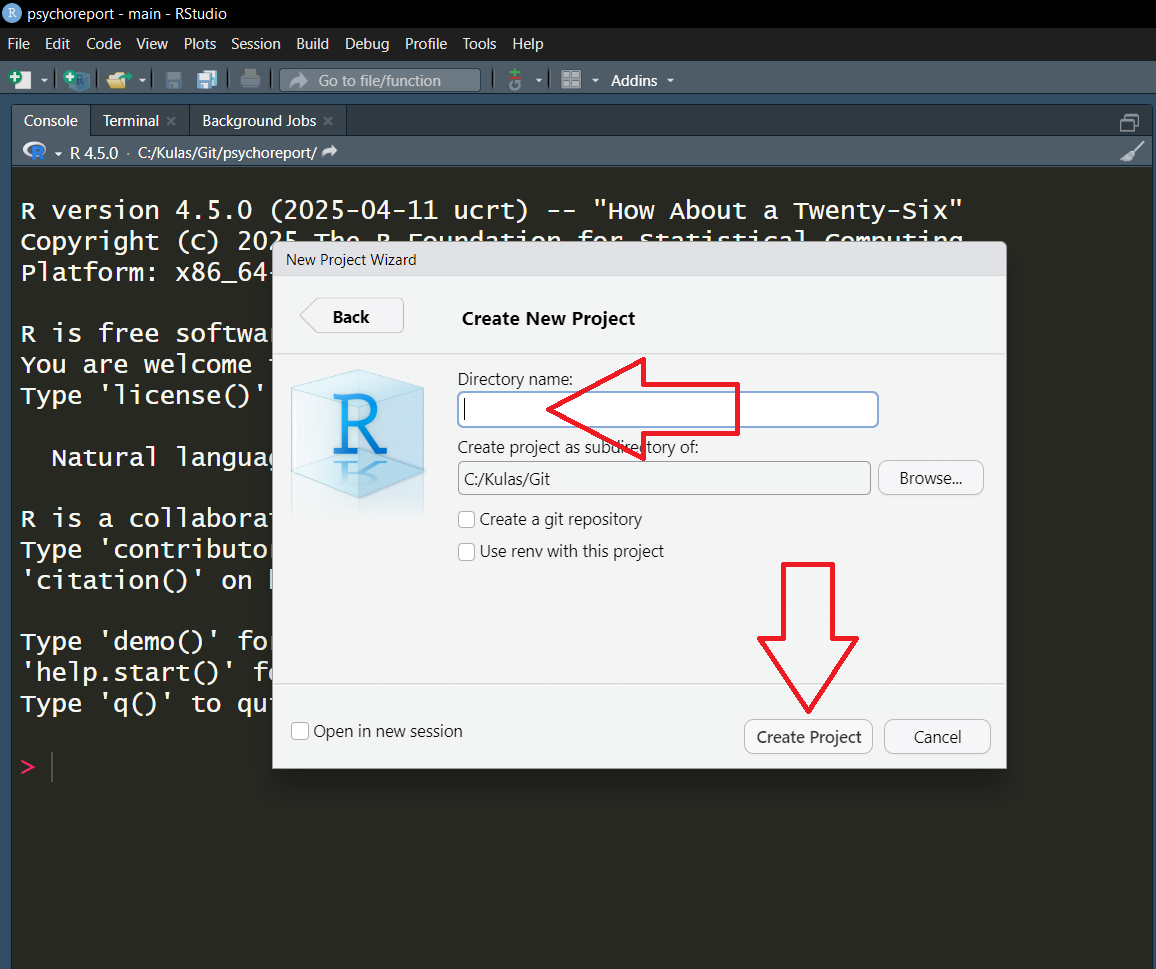Screen dimensions: 1156x969
Task: Tick Open in new session checkbox
Action: (x=300, y=732)
